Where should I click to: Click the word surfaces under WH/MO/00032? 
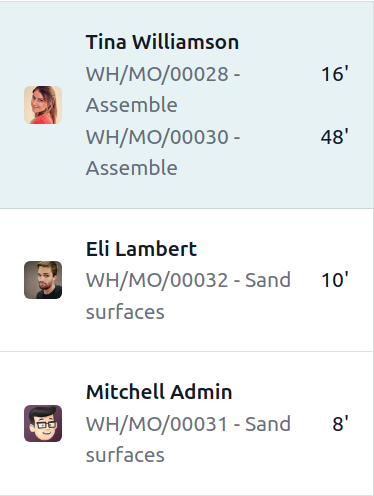click(x=125, y=312)
